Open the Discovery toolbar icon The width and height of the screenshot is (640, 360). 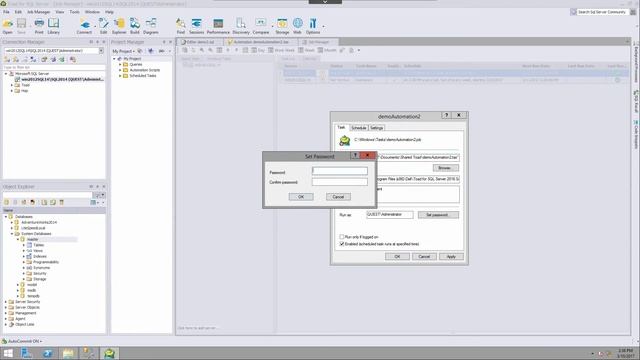(241, 26)
